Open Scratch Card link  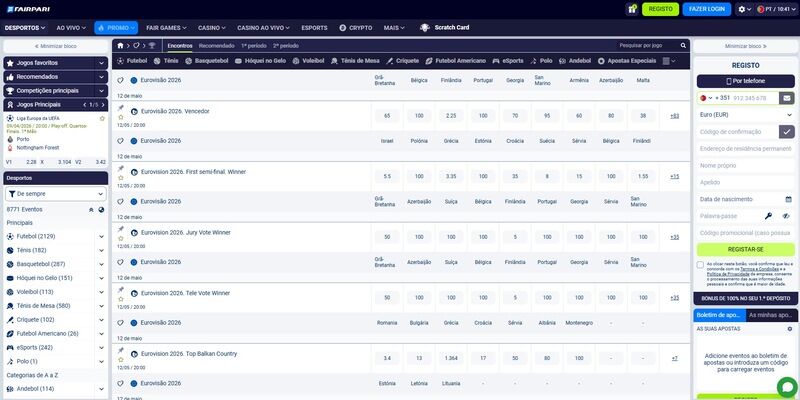tap(443, 28)
